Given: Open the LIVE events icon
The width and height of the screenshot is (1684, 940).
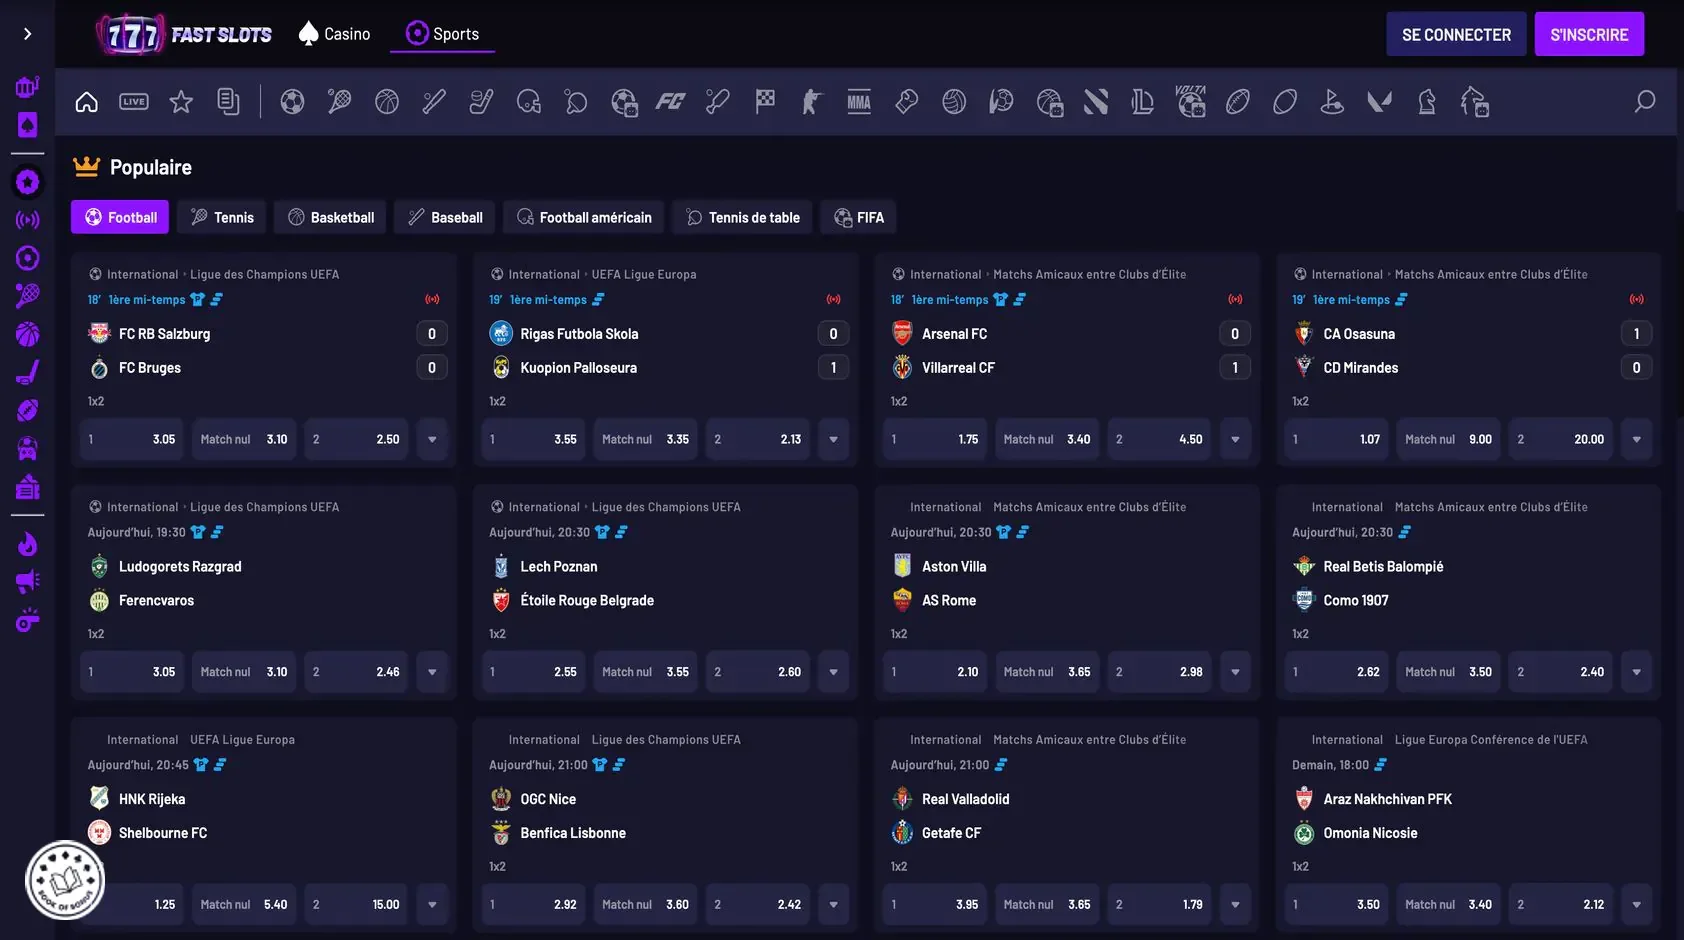Looking at the screenshot, I should [134, 102].
